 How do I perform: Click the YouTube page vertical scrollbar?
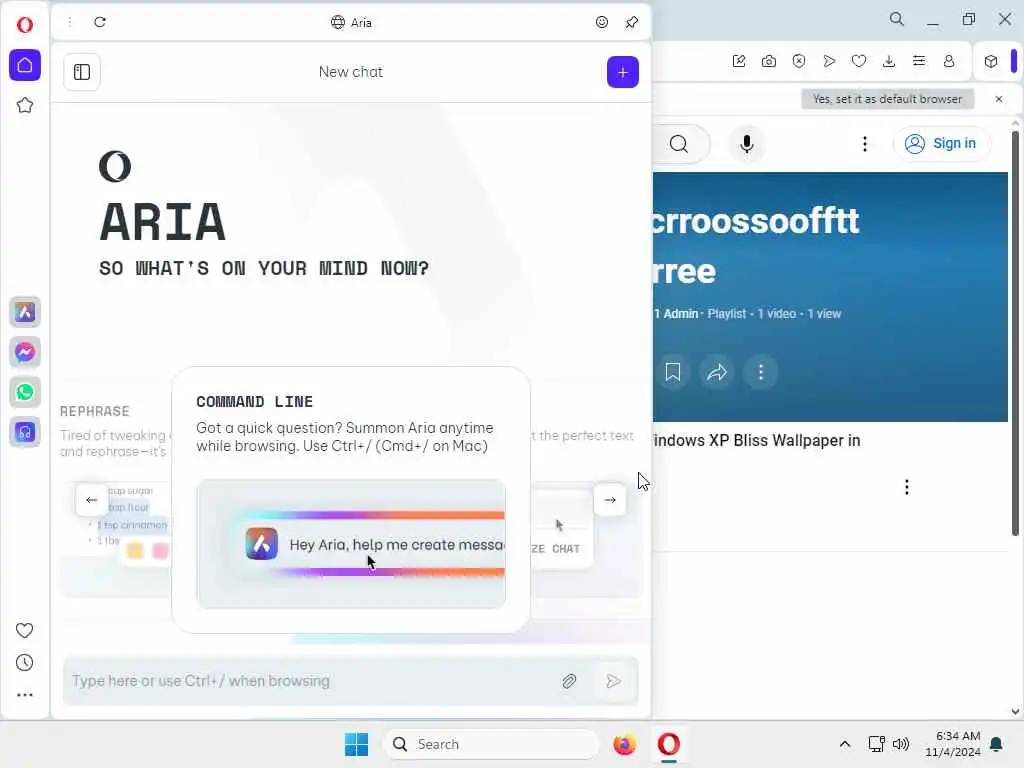coord(1015,333)
